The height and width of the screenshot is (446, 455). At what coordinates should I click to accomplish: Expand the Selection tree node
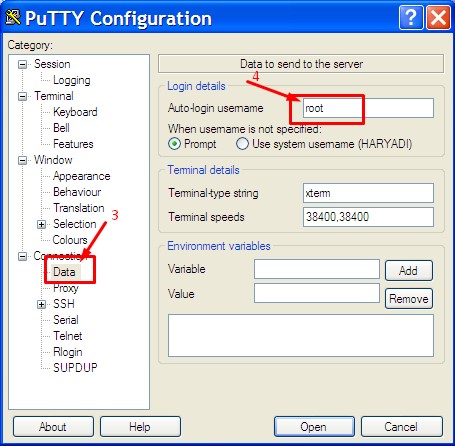(41, 224)
